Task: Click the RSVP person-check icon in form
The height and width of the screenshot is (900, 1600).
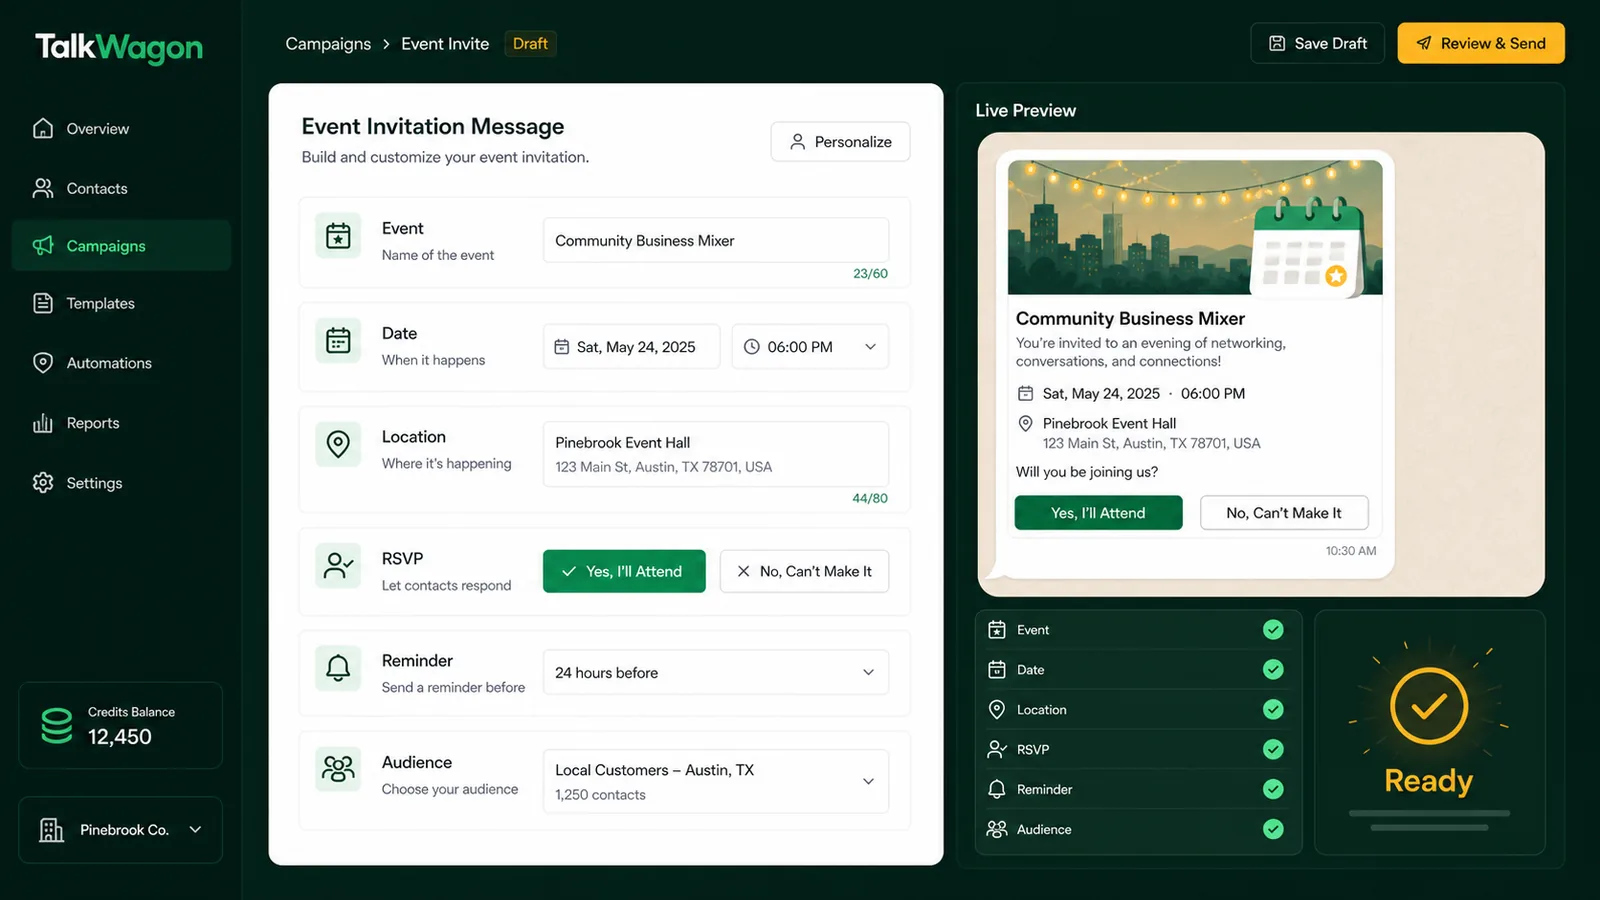Action: pyautogui.click(x=338, y=566)
